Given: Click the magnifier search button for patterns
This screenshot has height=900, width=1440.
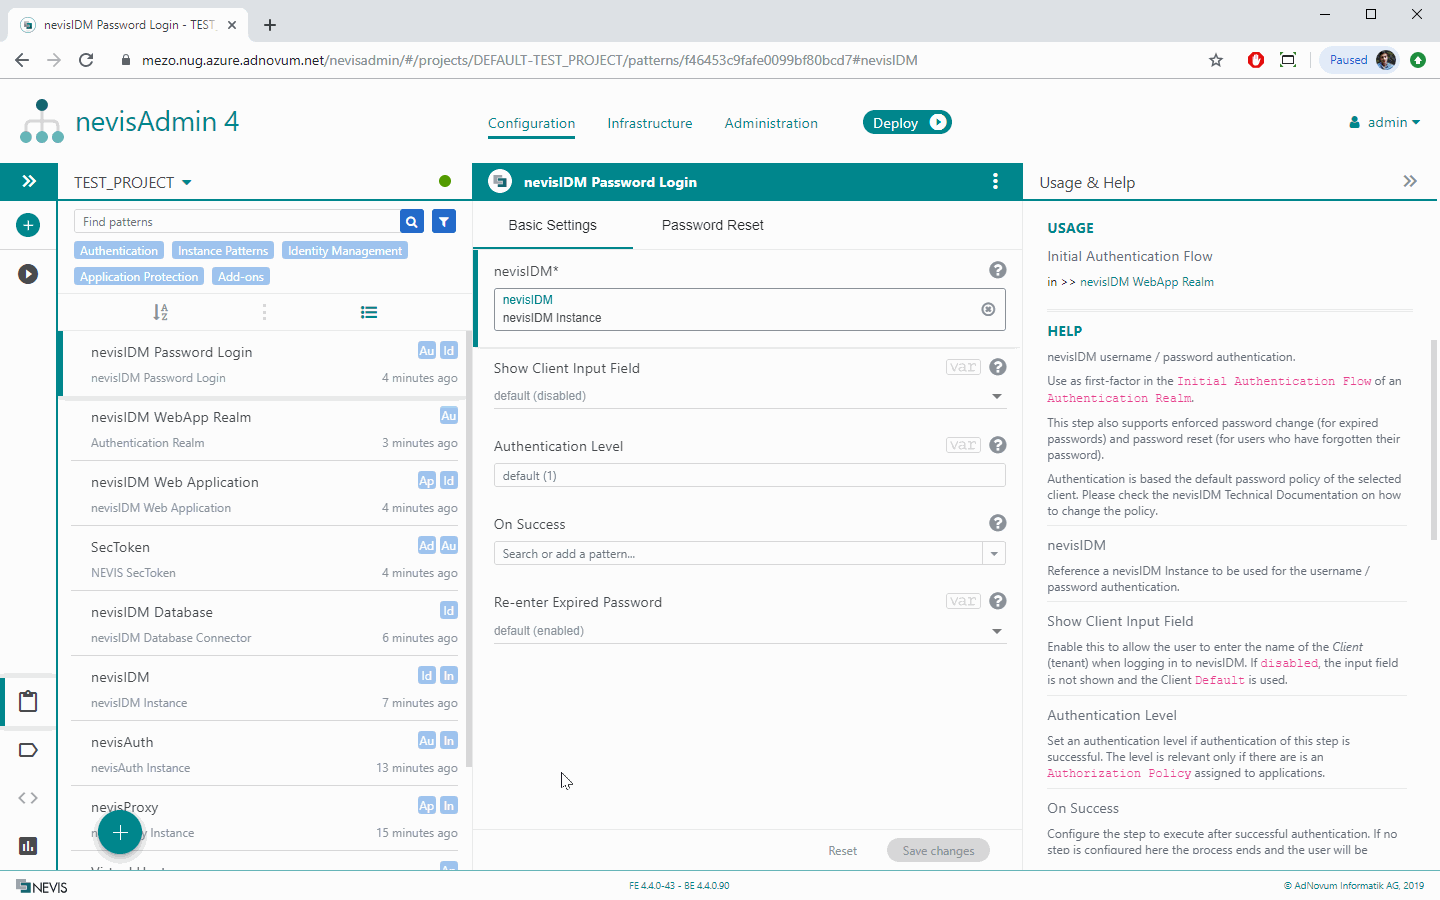Looking at the screenshot, I should 411,221.
